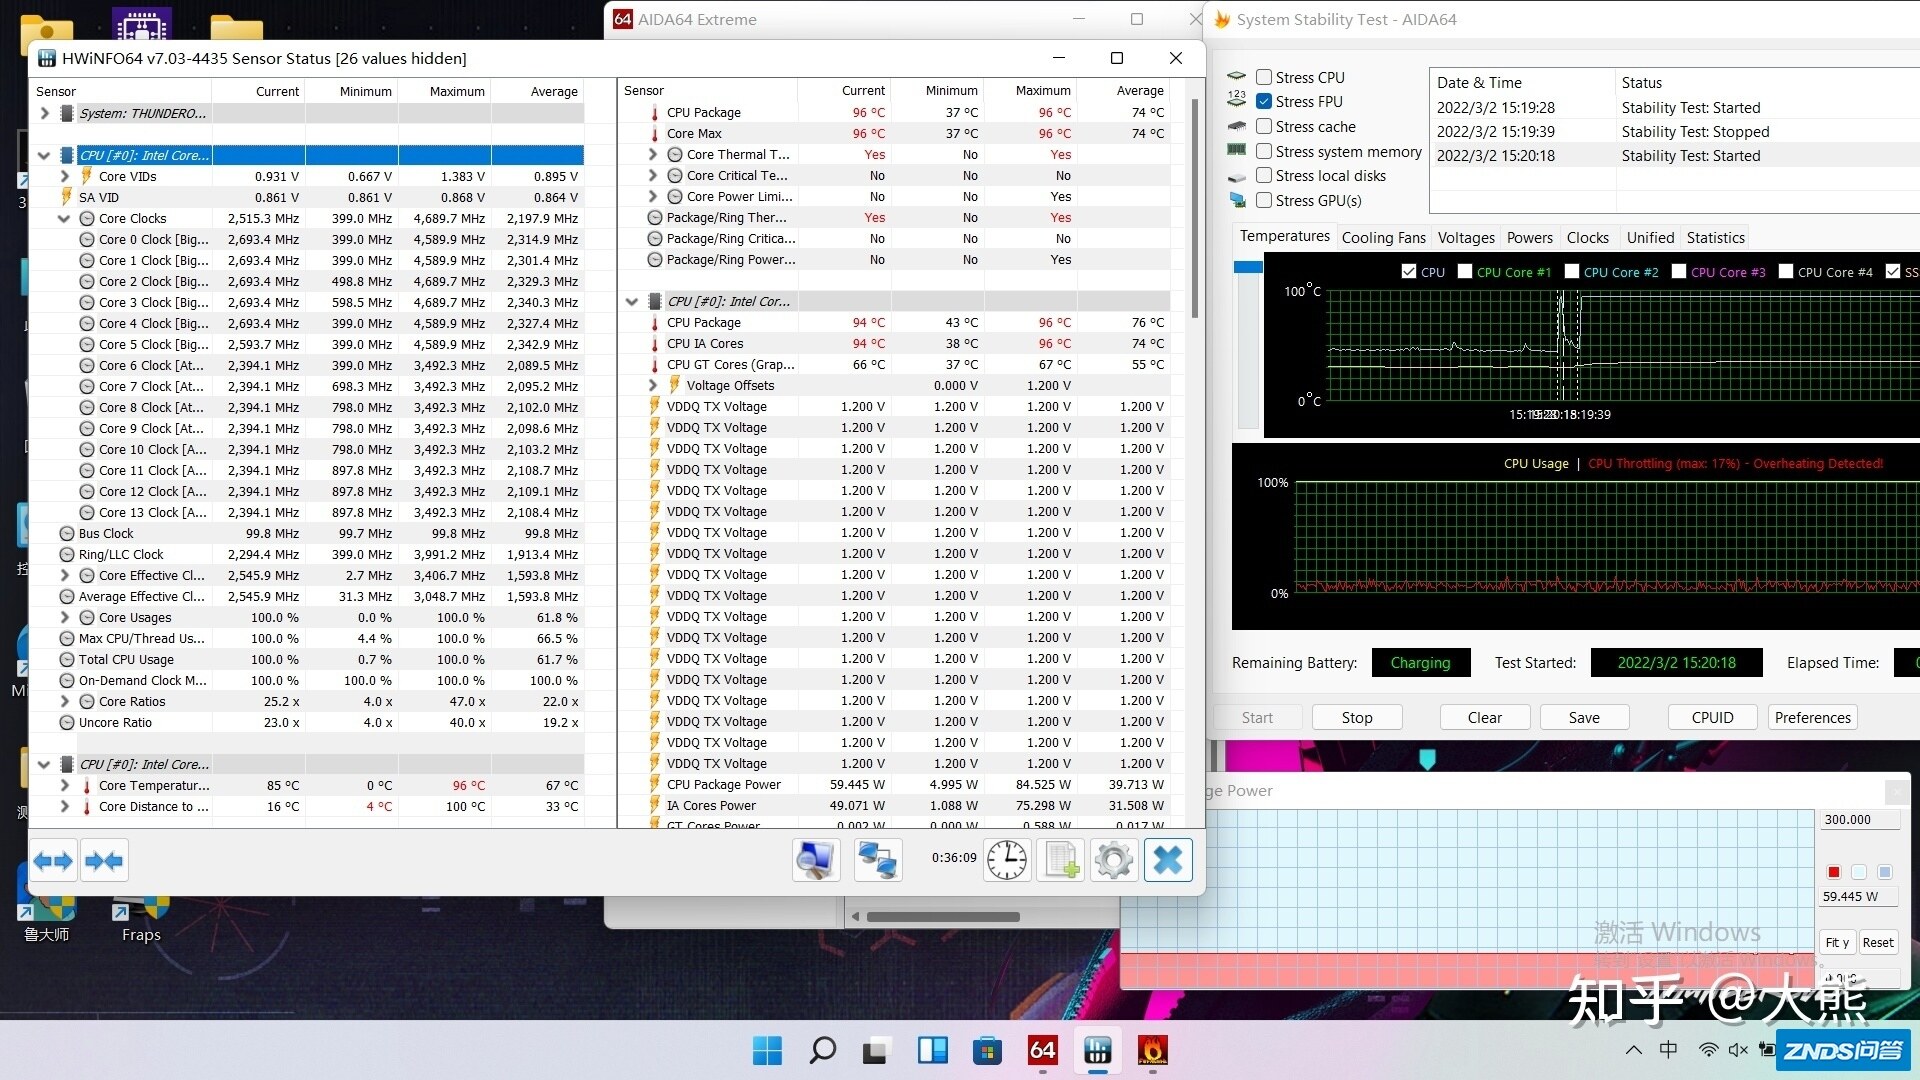Click Clear button in stability test

point(1485,717)
